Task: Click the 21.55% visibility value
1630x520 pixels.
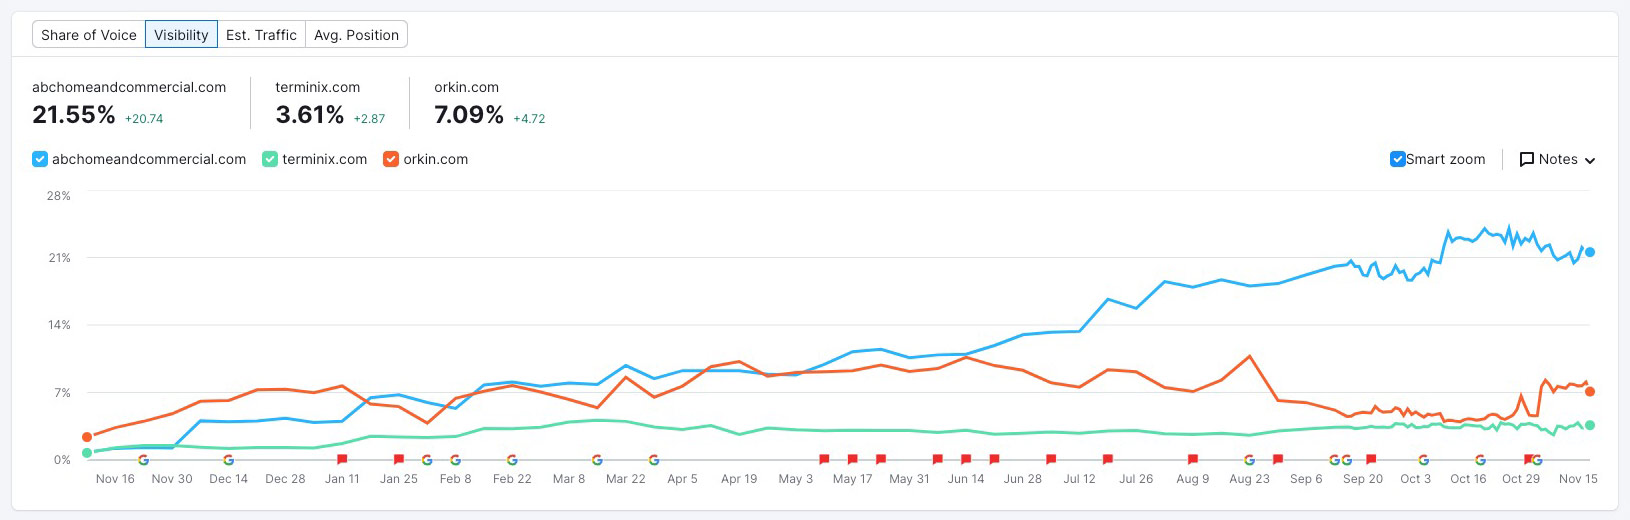Action: point(74,115)
